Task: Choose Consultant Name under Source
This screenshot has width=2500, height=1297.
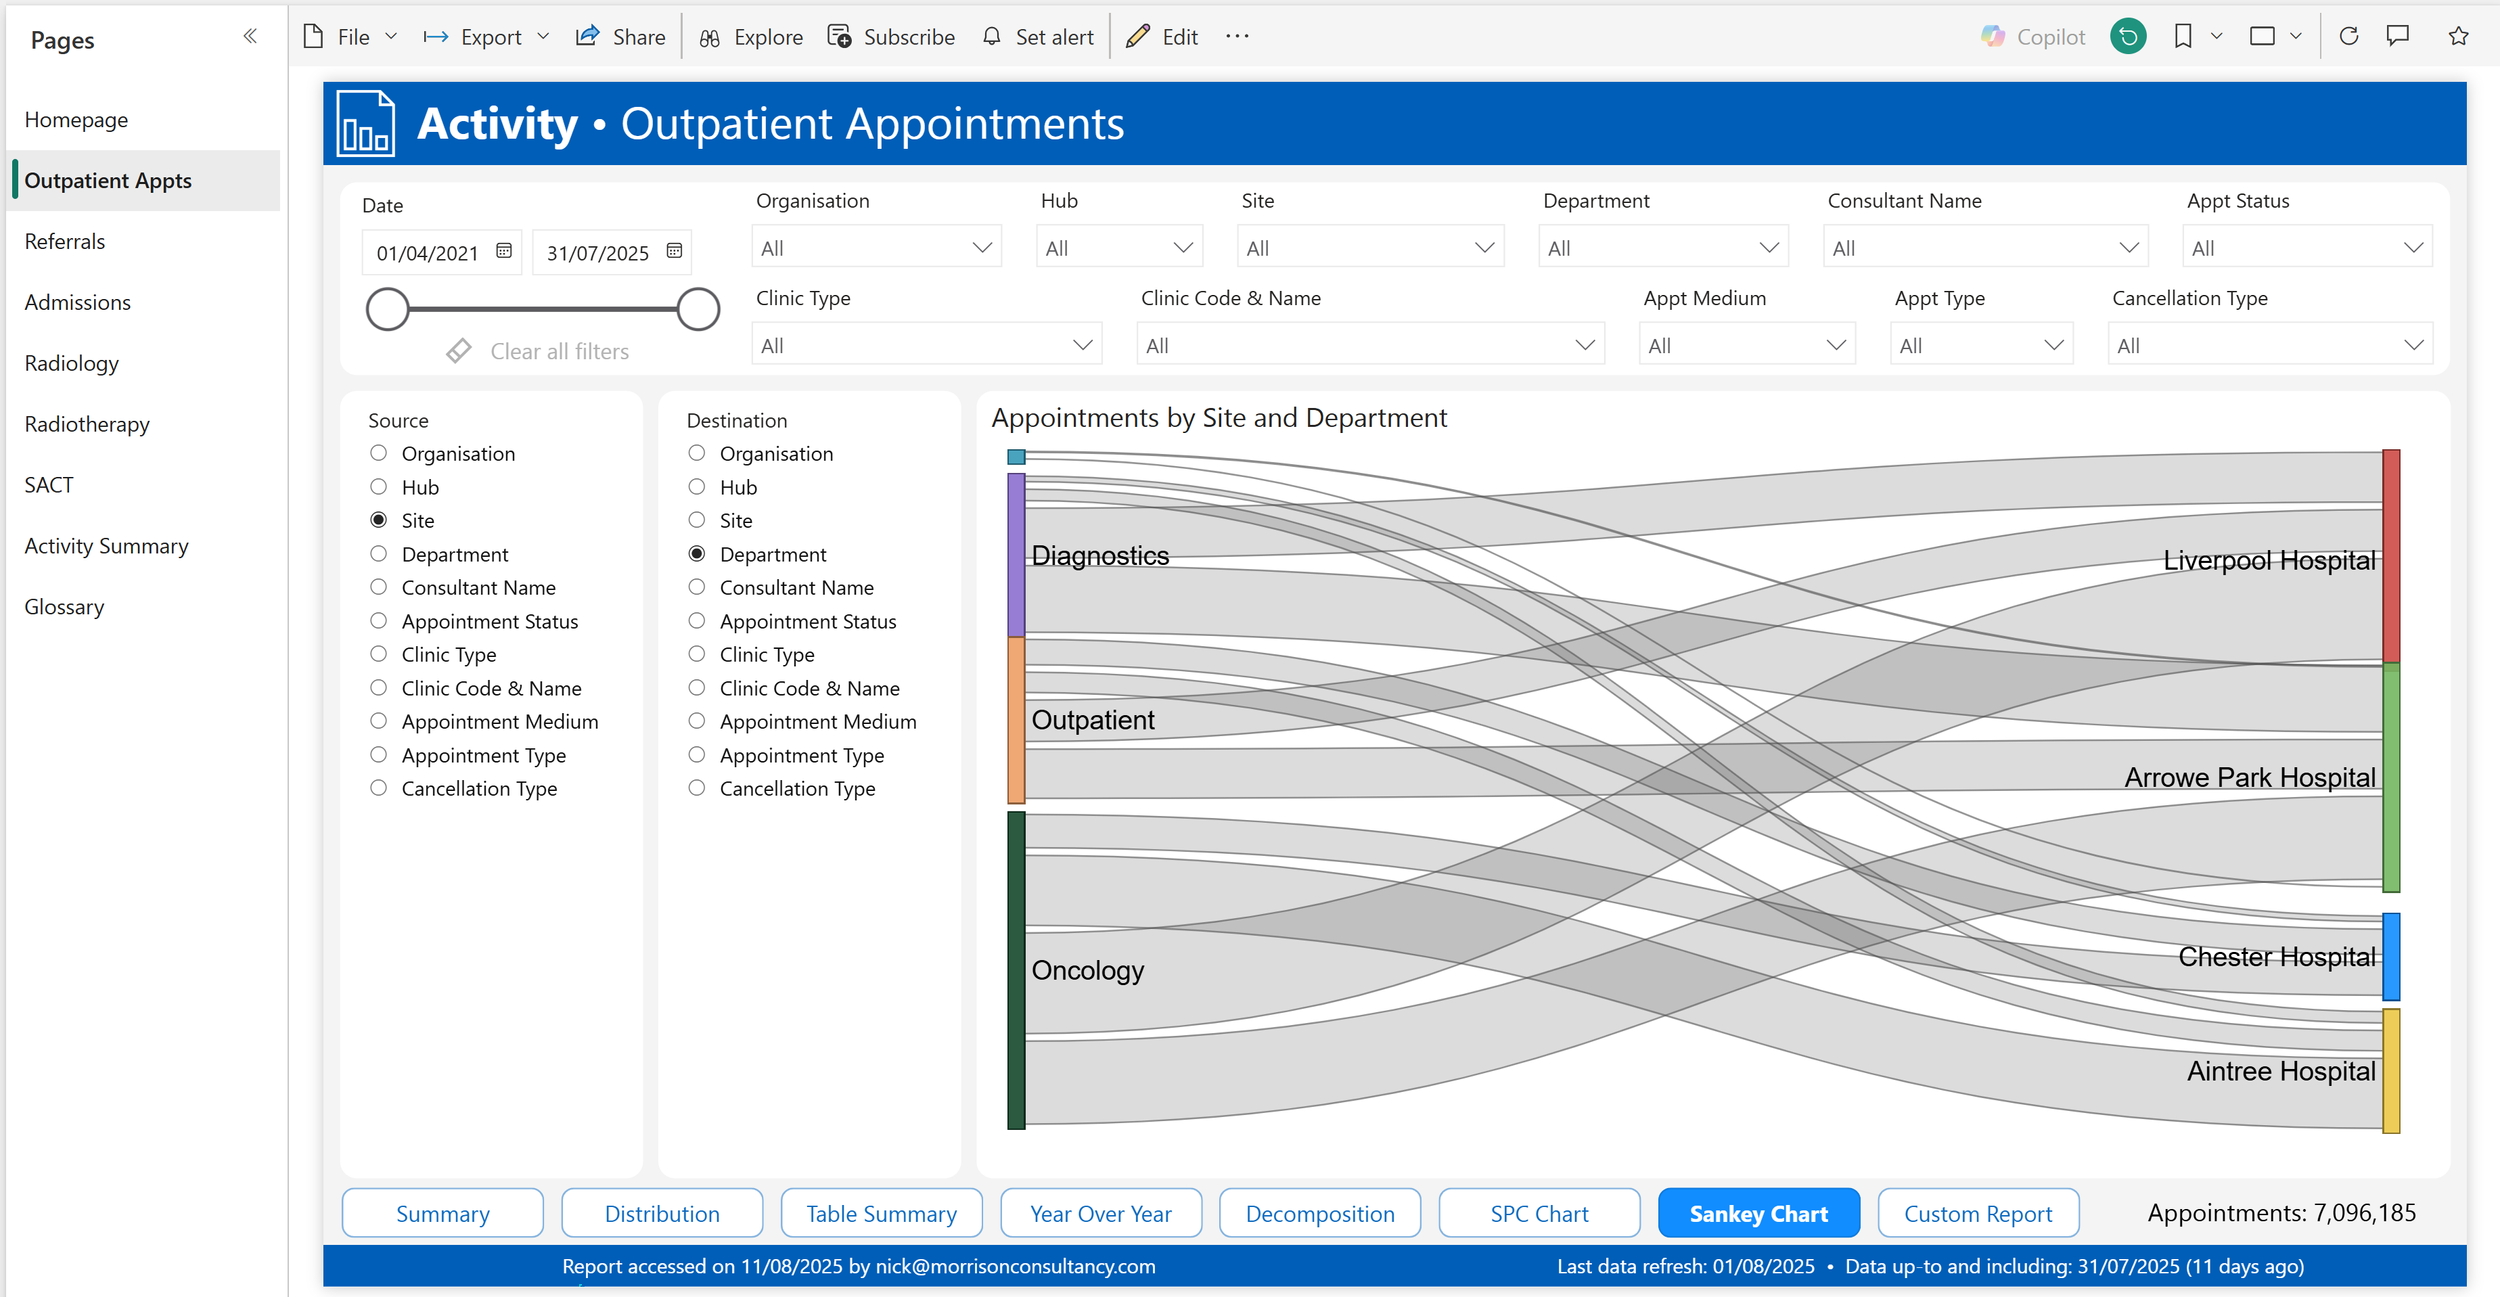Action: [379, 587]
